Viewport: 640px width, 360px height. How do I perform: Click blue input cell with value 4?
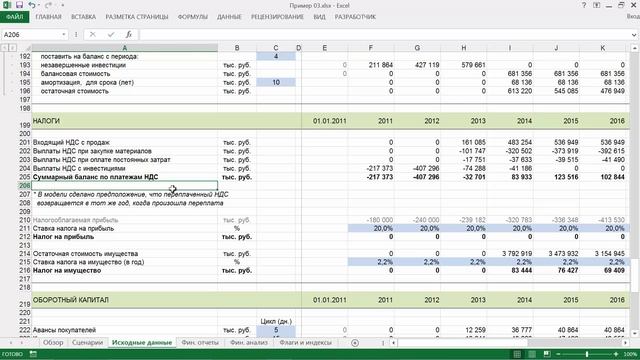(x=276, y=56)
